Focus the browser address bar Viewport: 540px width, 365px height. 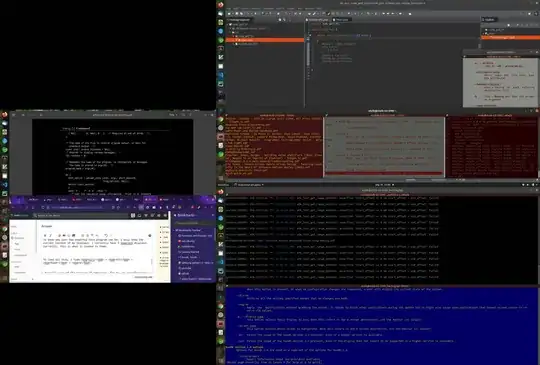tap(77, 208)
